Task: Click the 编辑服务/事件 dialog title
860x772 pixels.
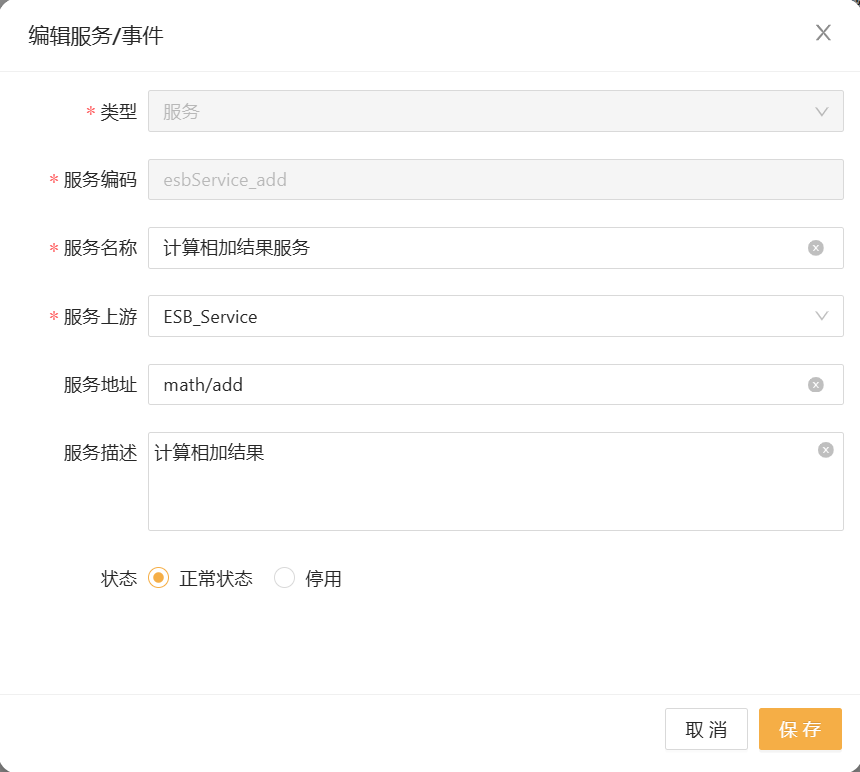Action: (95, 35)
